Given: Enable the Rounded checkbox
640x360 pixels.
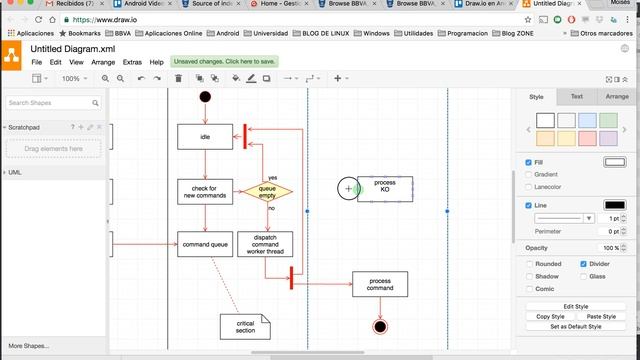Looking at the screenshot, I should tap(529, 264).
